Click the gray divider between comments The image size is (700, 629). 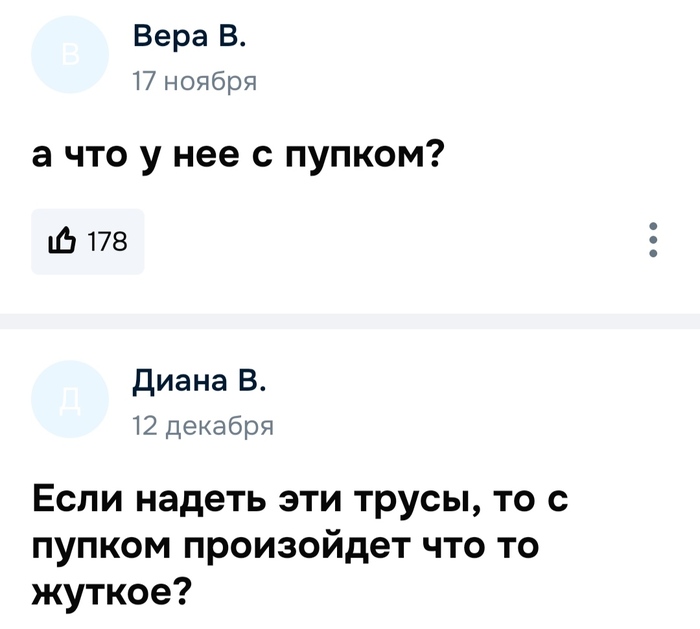(x=350, y=320)
